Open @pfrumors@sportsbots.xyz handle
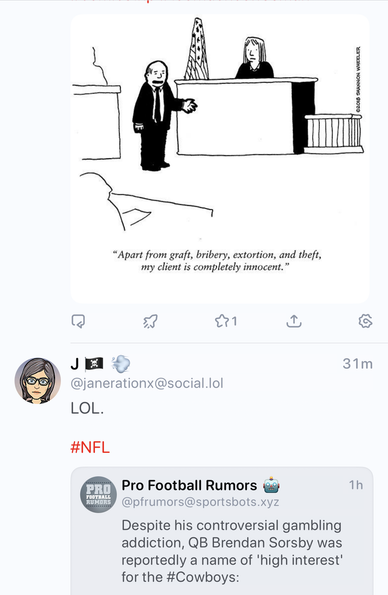 coord(200,502)
